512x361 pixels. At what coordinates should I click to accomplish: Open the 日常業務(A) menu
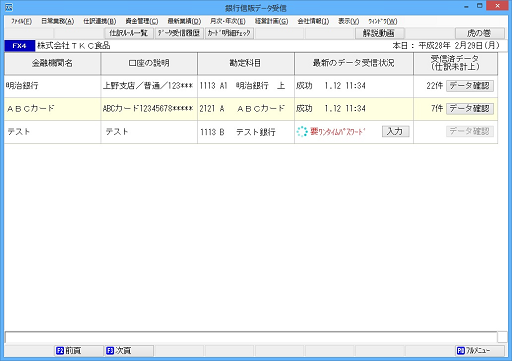tap(57, 21)
